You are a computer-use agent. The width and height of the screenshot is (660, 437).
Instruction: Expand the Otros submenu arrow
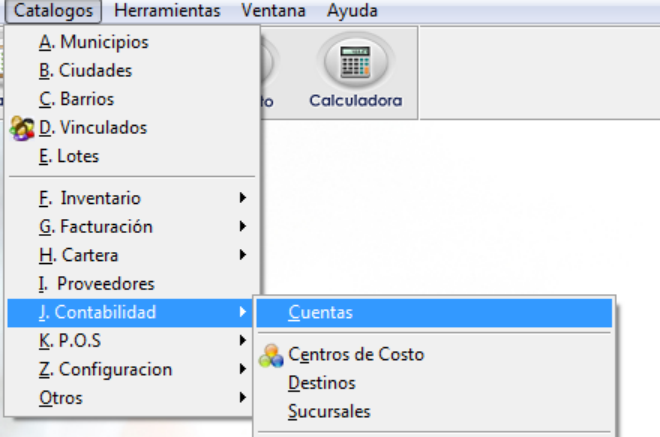tap(242, 397)
